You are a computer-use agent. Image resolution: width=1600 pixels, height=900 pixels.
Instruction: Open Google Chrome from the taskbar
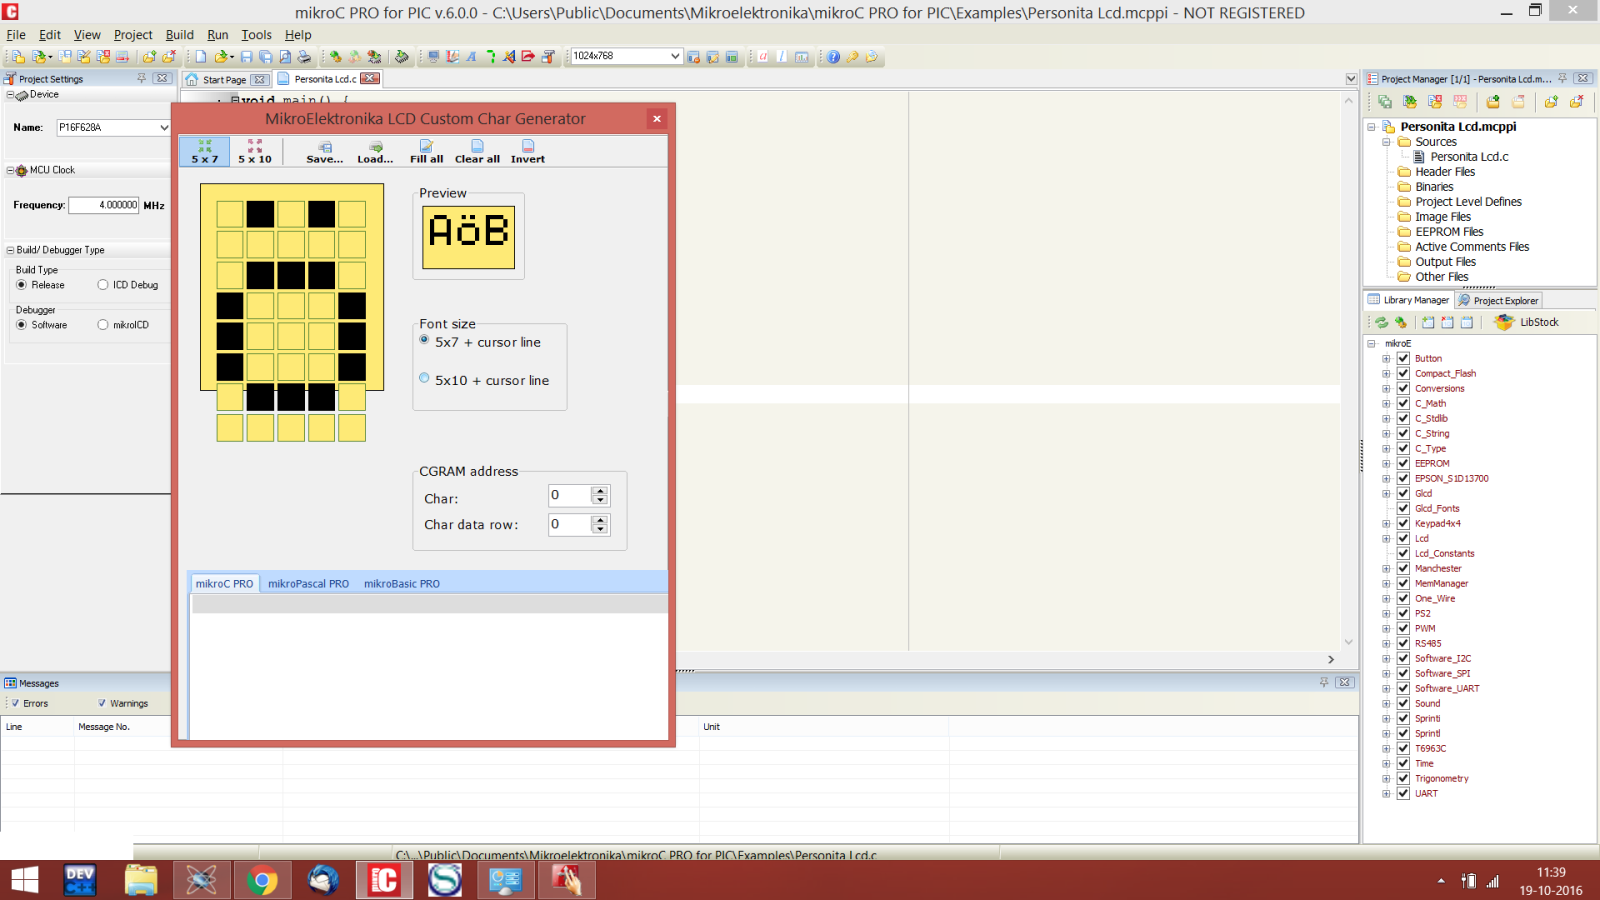[x=262, y=880]
